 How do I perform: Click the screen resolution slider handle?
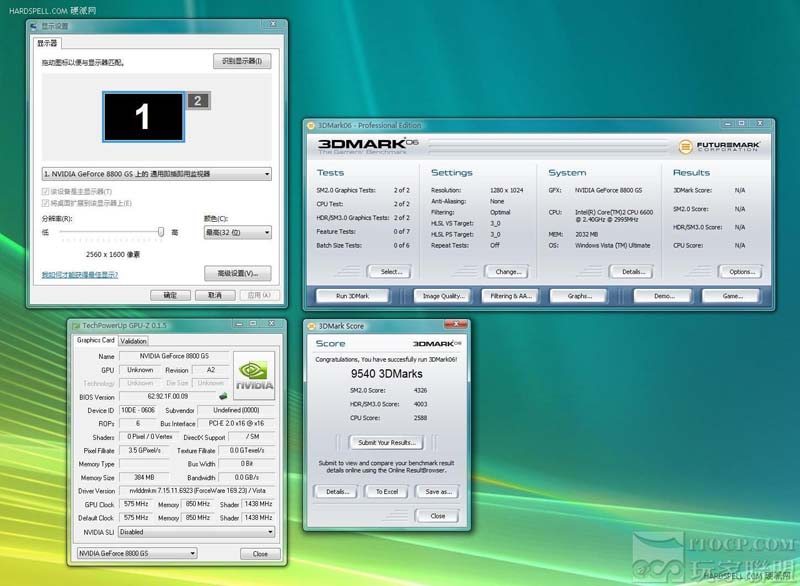point(161,231)
